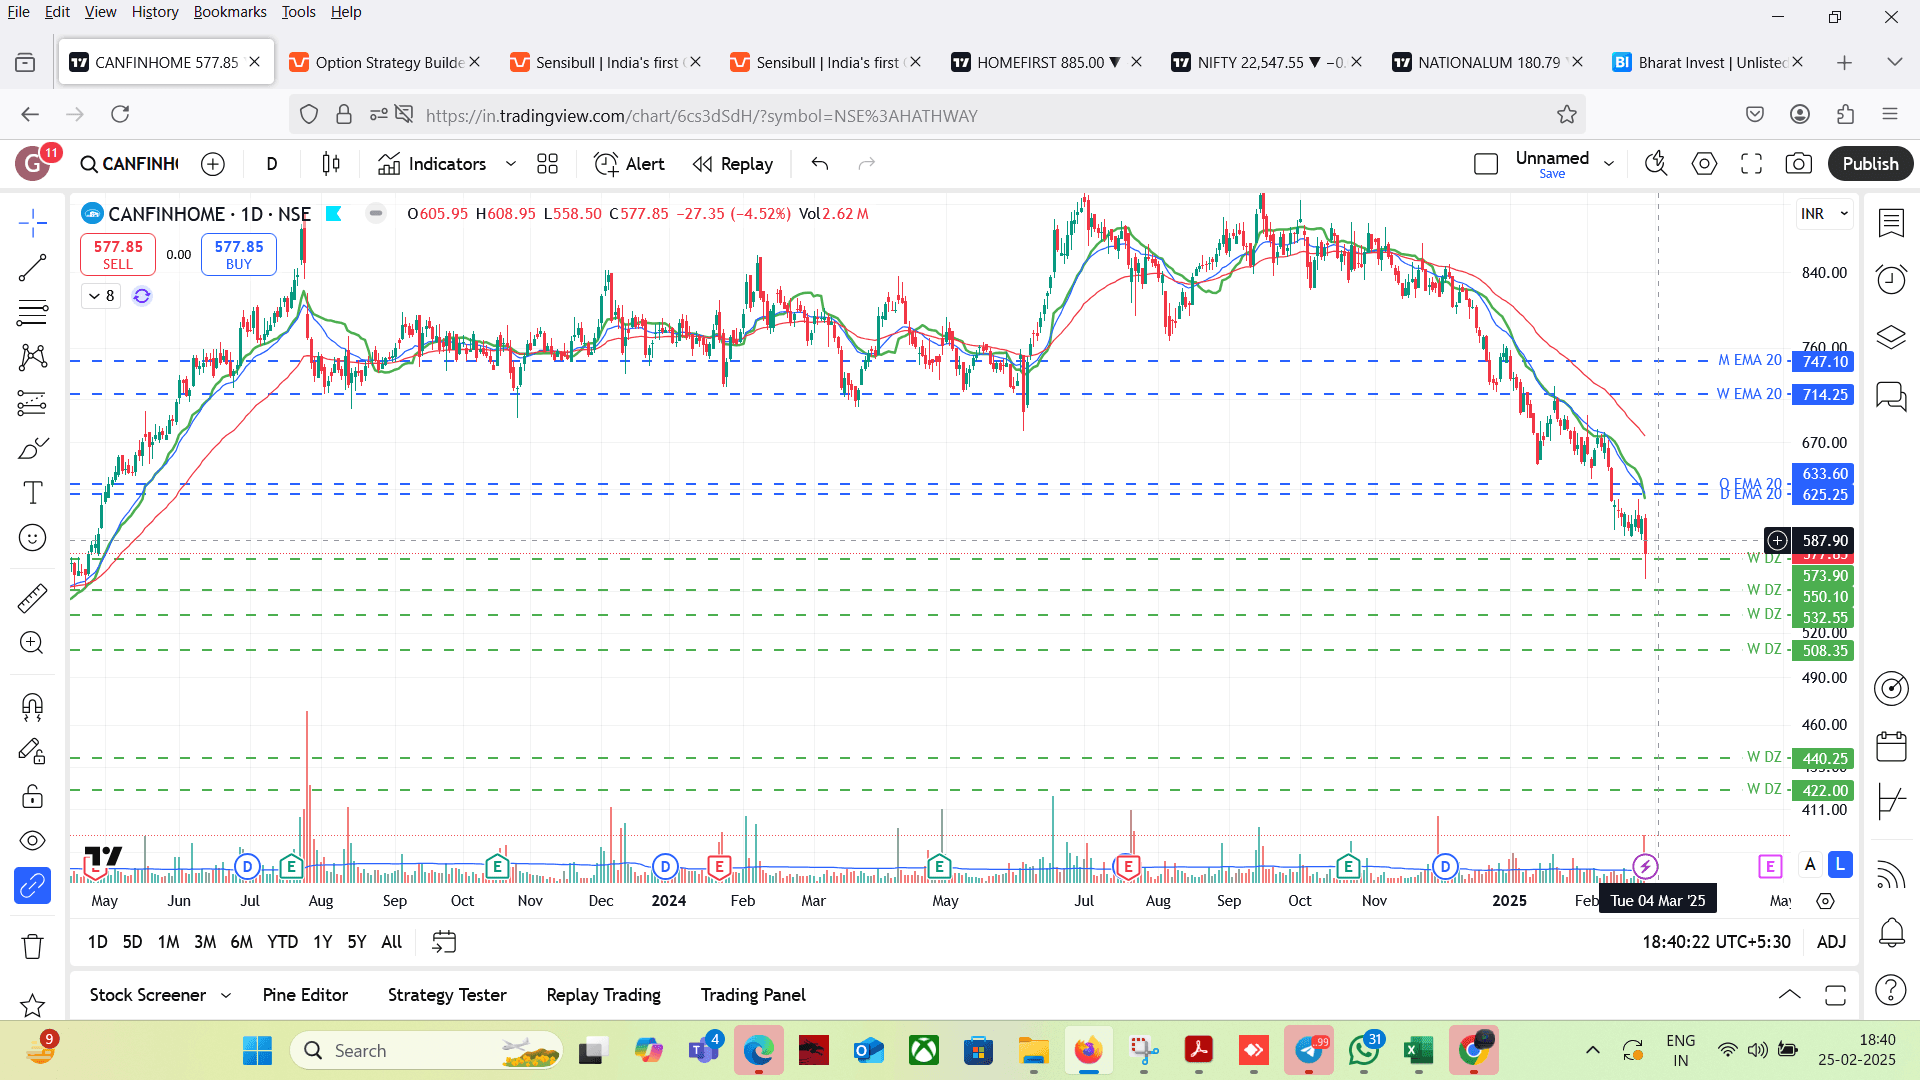Toggle magnet mode for drawings
The height and width of the screenshot is (1080, 1920).
(32, 707)
